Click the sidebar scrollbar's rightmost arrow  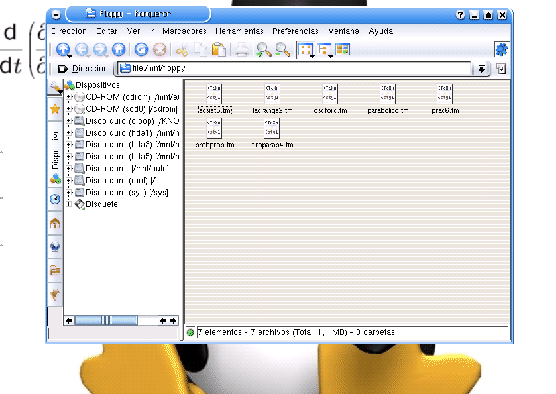[173, 321]
